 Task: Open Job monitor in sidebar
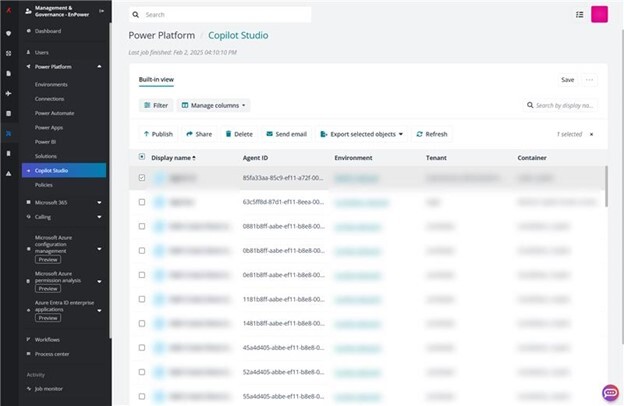pyautogui.click(x=48, y=388)
